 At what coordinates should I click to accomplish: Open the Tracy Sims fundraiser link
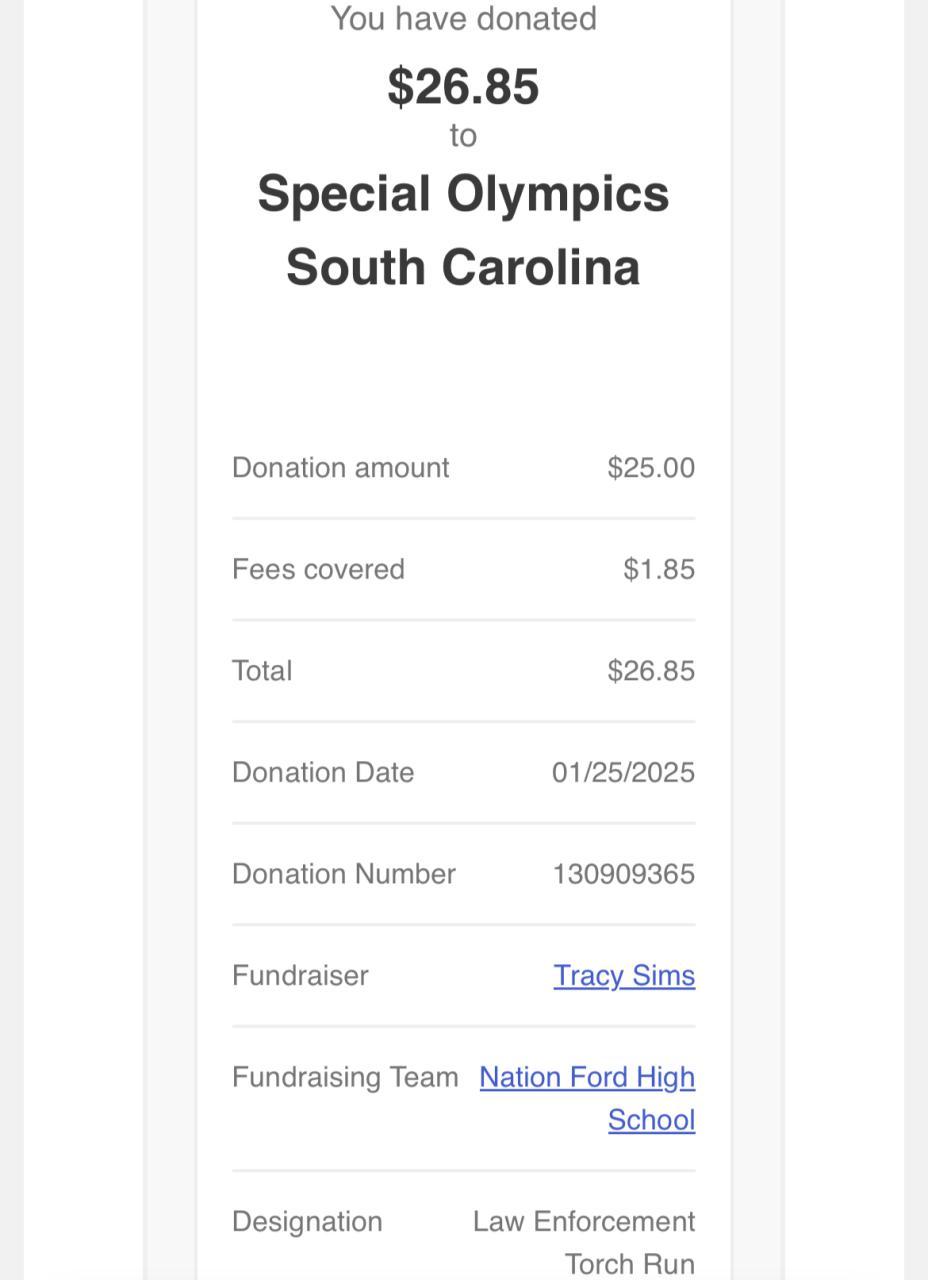[624, 975]
